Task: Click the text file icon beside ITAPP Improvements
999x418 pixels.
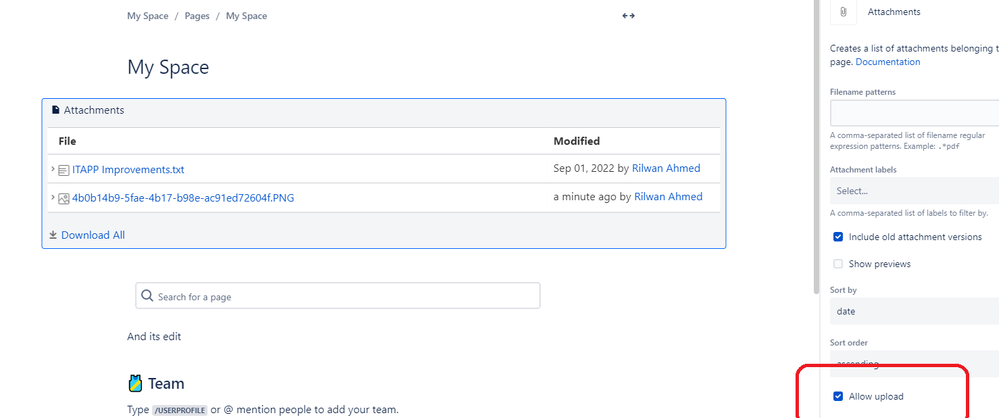Action: (64, 170)
